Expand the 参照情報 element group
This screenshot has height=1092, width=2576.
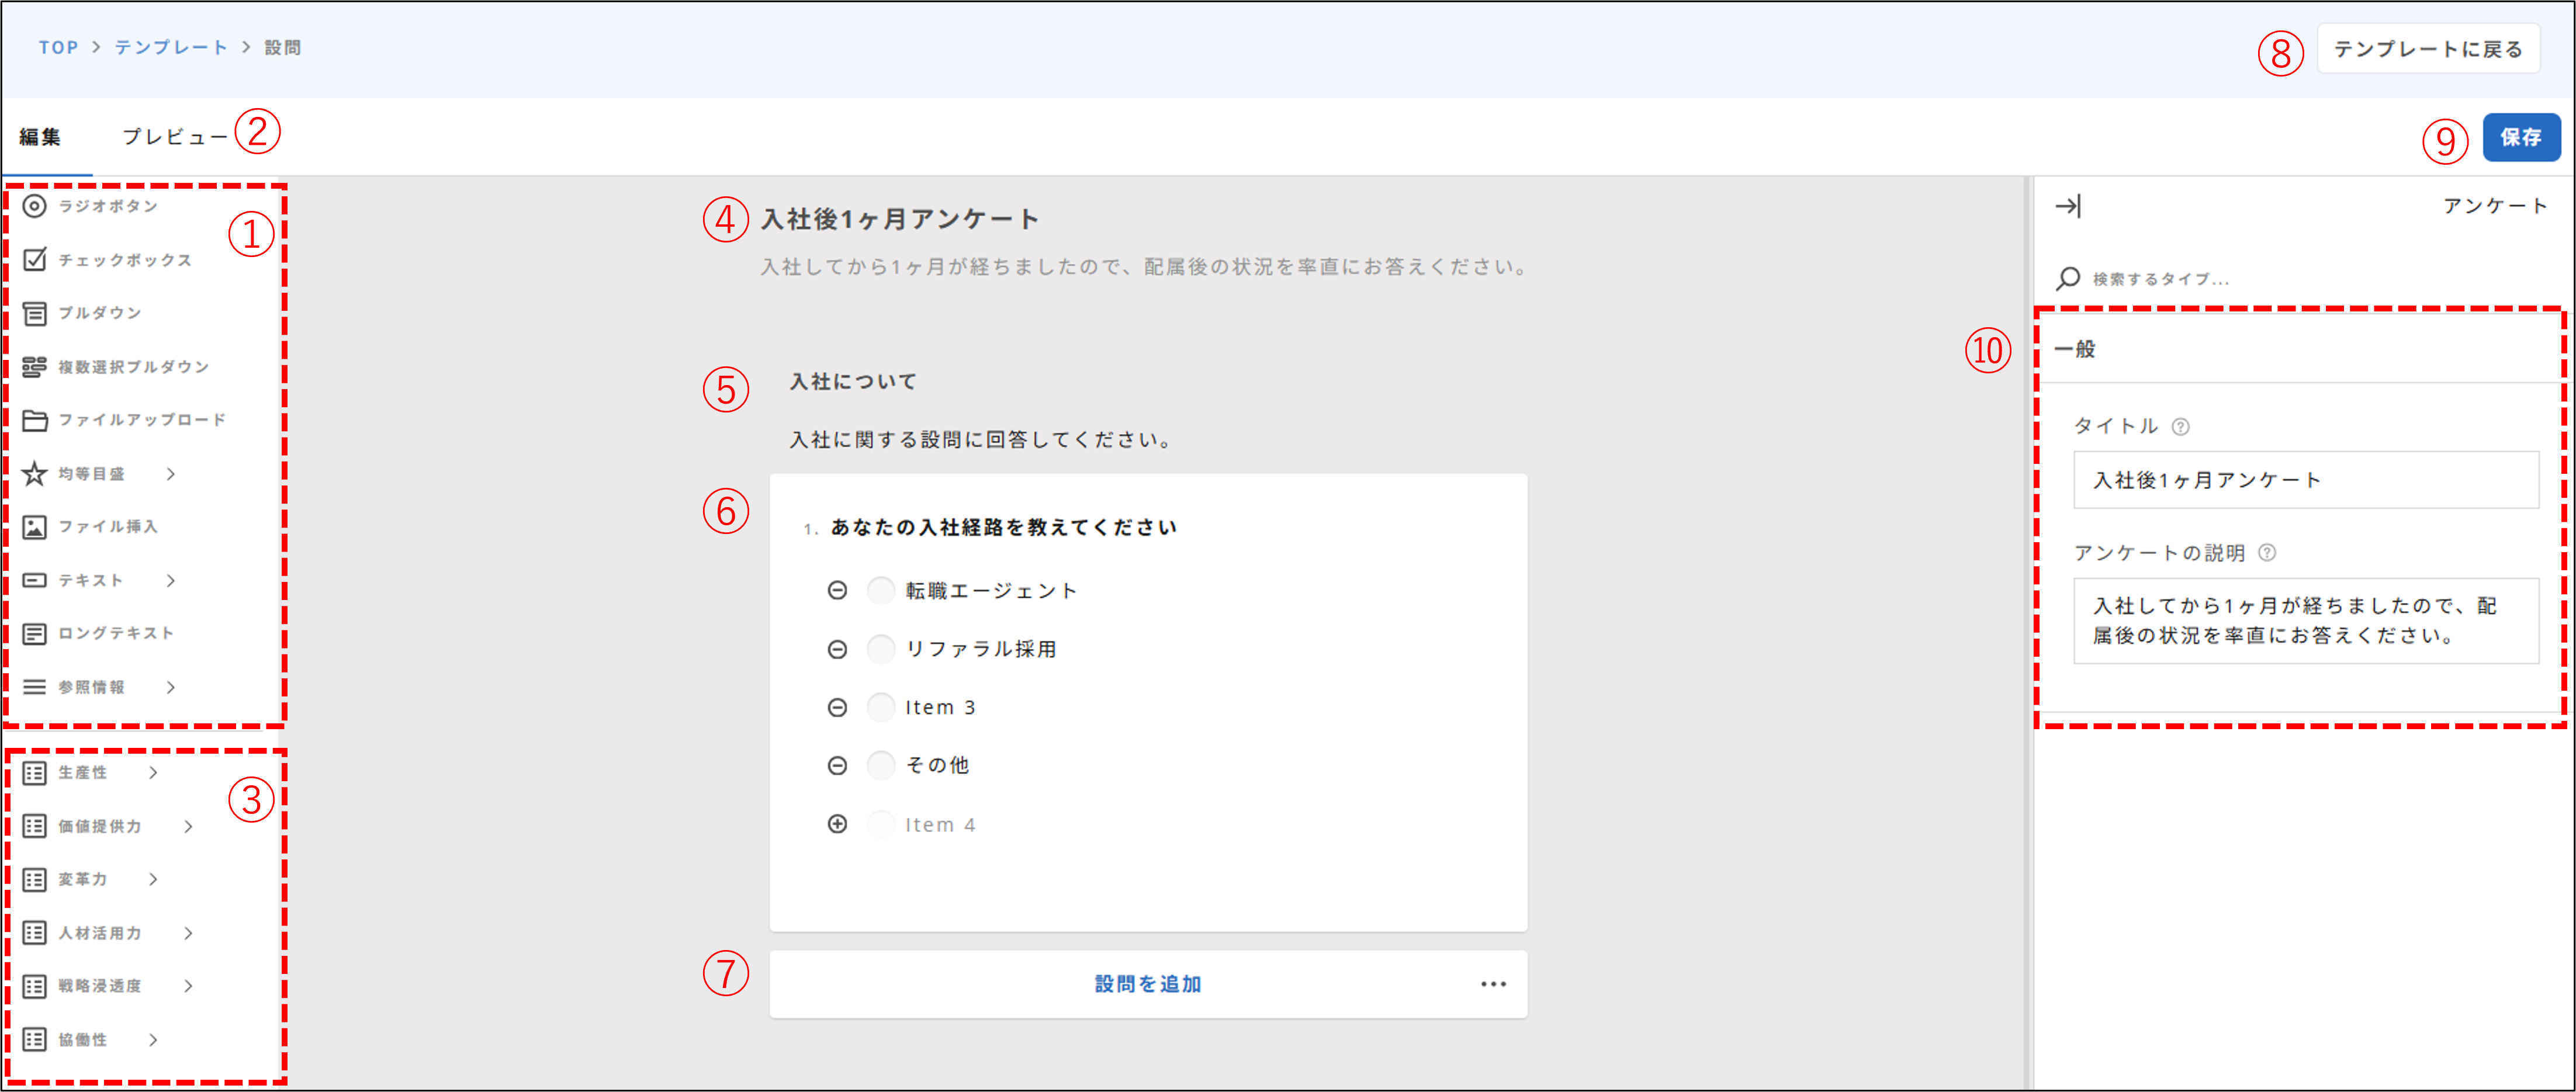[170, 687]
